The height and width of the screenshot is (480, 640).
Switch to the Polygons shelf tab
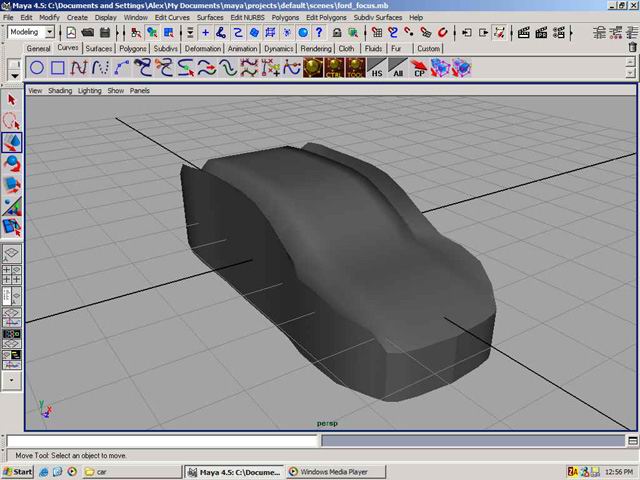132,48
